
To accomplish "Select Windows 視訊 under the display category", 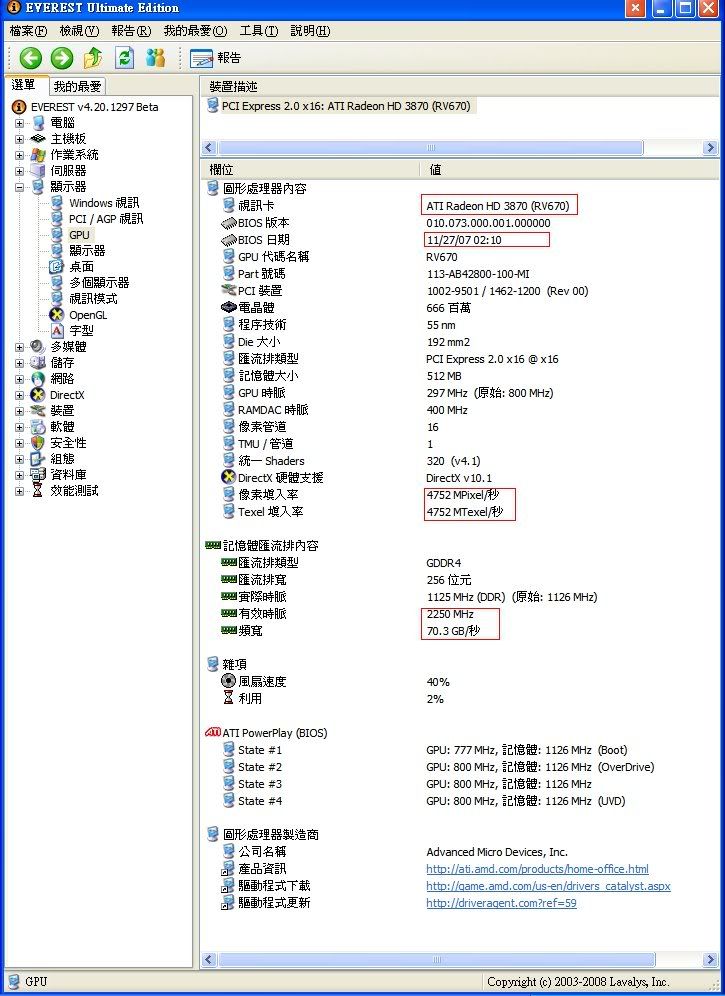I will pos(104,203).
